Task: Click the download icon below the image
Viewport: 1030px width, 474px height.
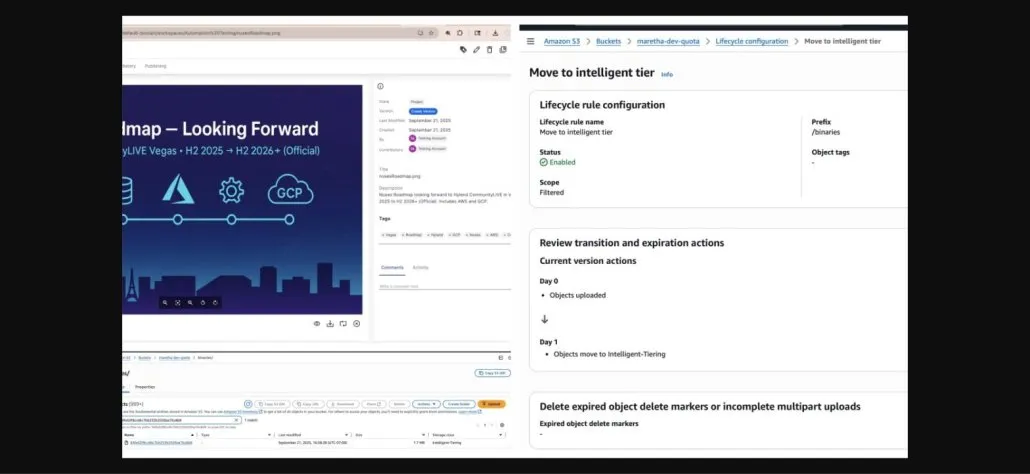Action: 330,324
